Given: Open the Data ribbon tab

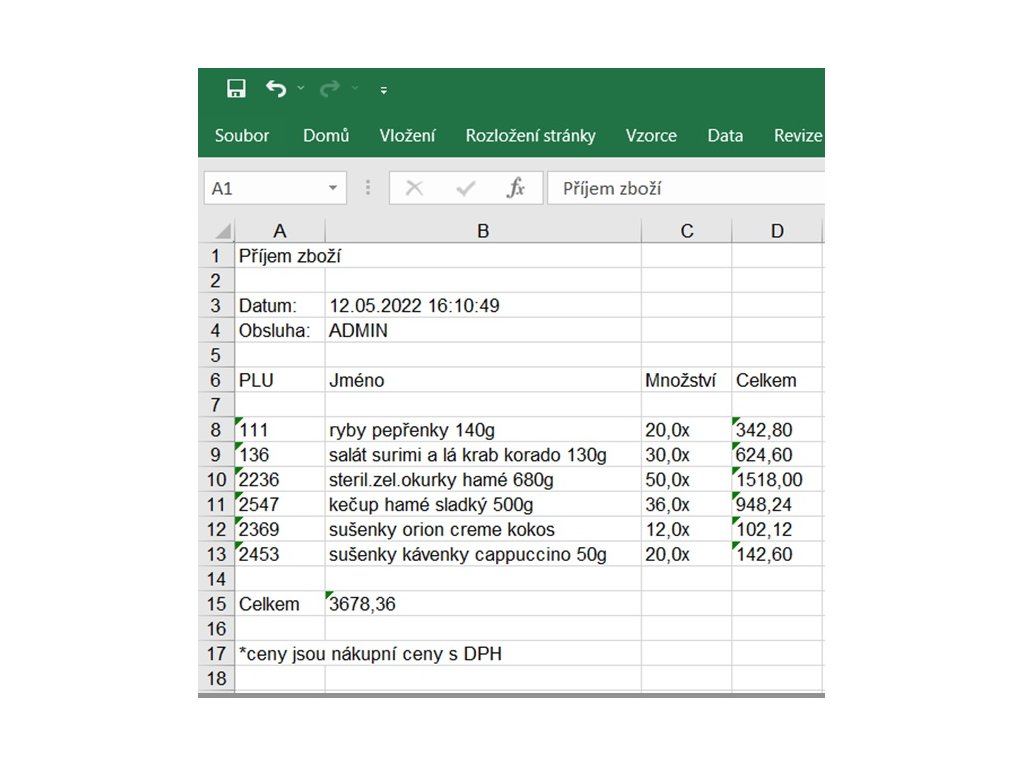Looking at the screenshot, I should click(x=725, y=136).
